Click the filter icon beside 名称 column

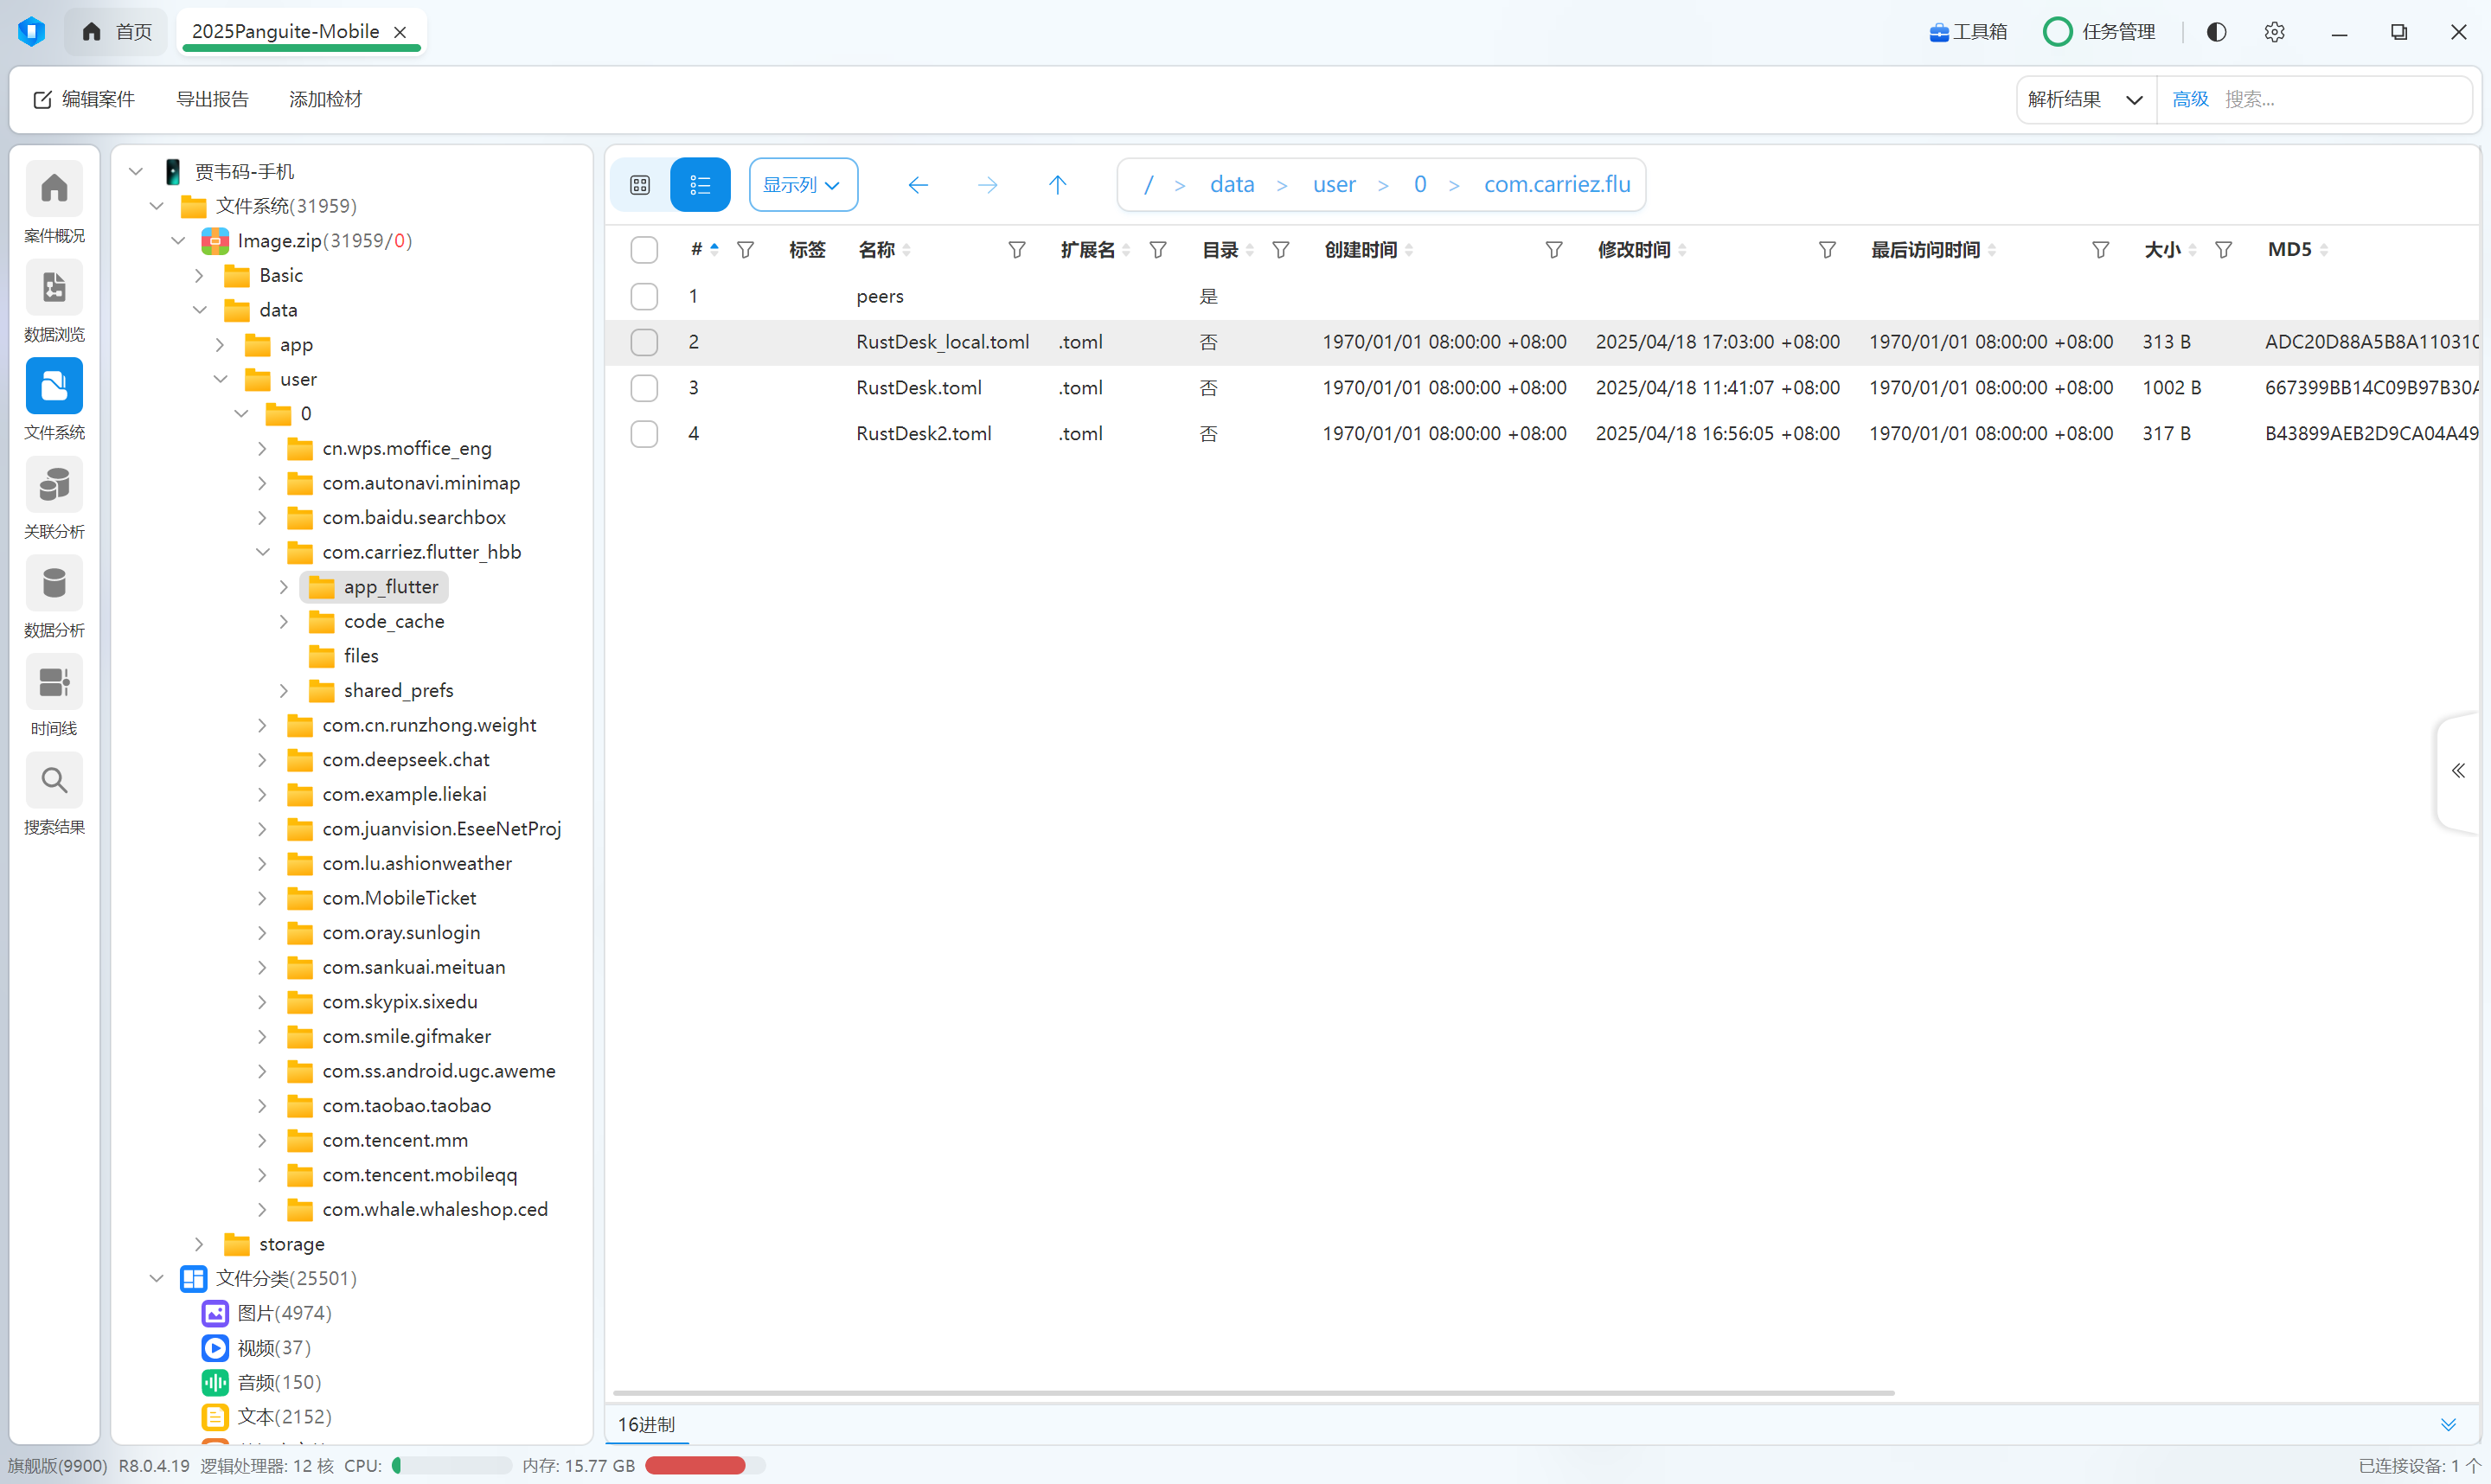click(1016, 250)
